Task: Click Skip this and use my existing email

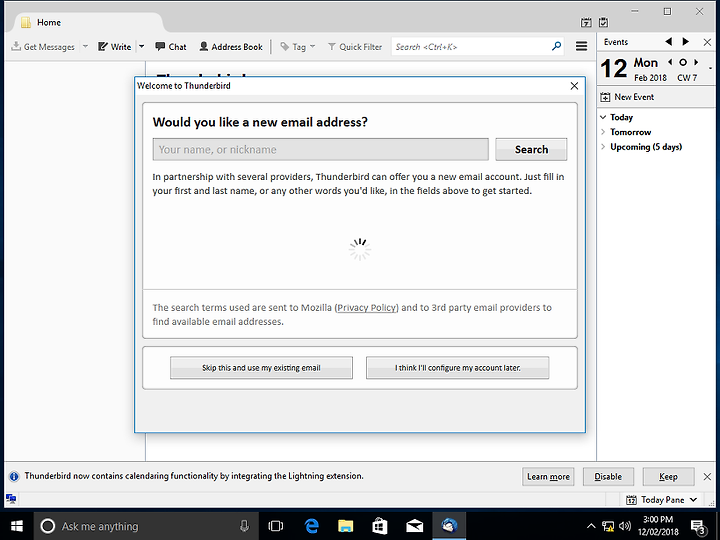Action: point(261,368)
